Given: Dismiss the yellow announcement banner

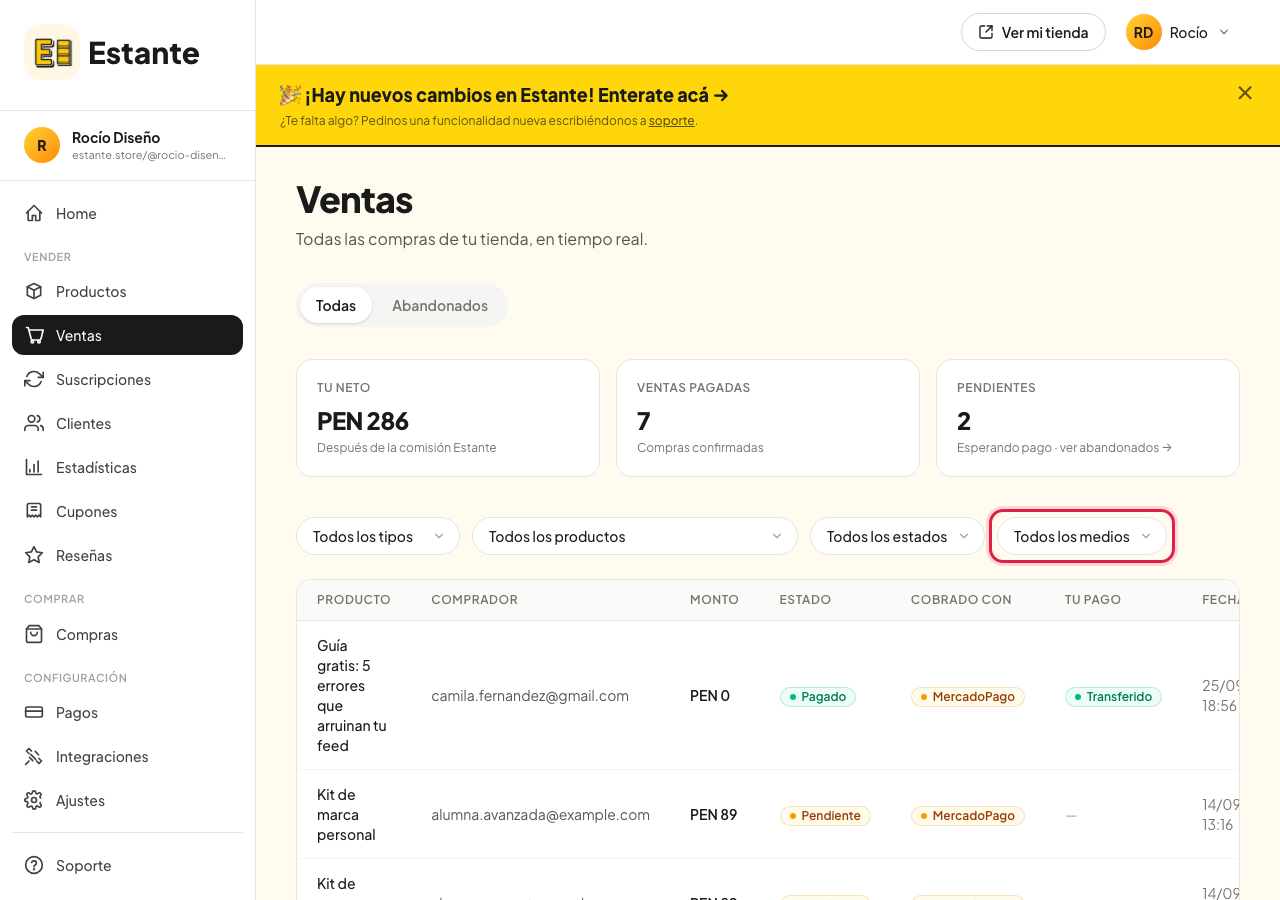Looking at the screenshot, I should 1245,93.
